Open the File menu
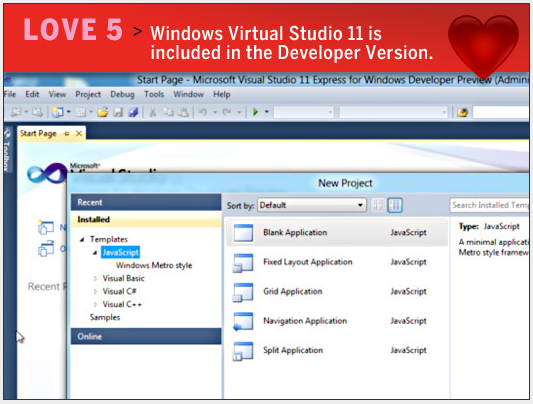Viewport: 533px width, 404px height. (x=10, y=94)
